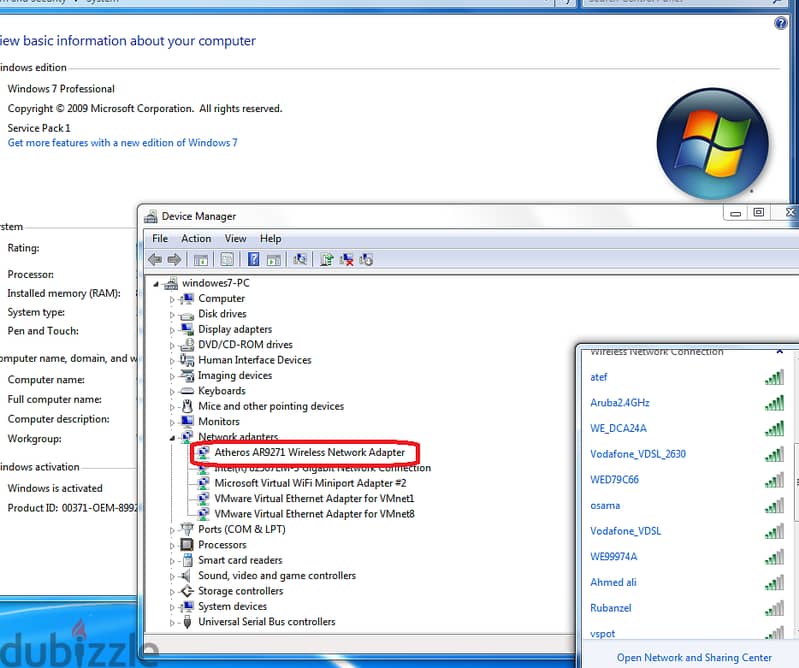799x668 pixels.
Task: Click the Forward arrow in Device Manager toolbar
Action: pos(174,260)
